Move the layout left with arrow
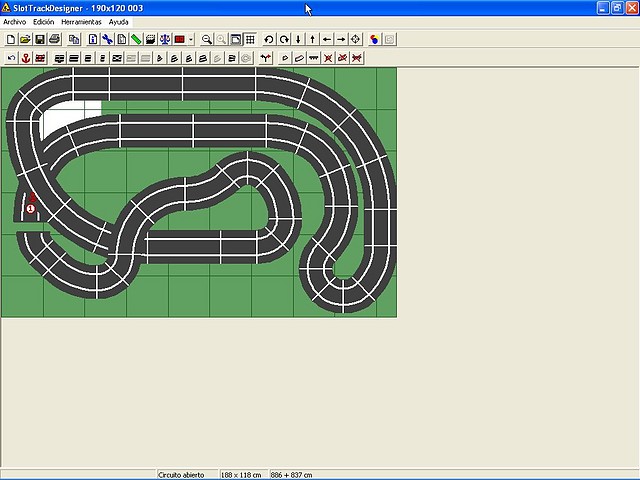 coord(327,39)
